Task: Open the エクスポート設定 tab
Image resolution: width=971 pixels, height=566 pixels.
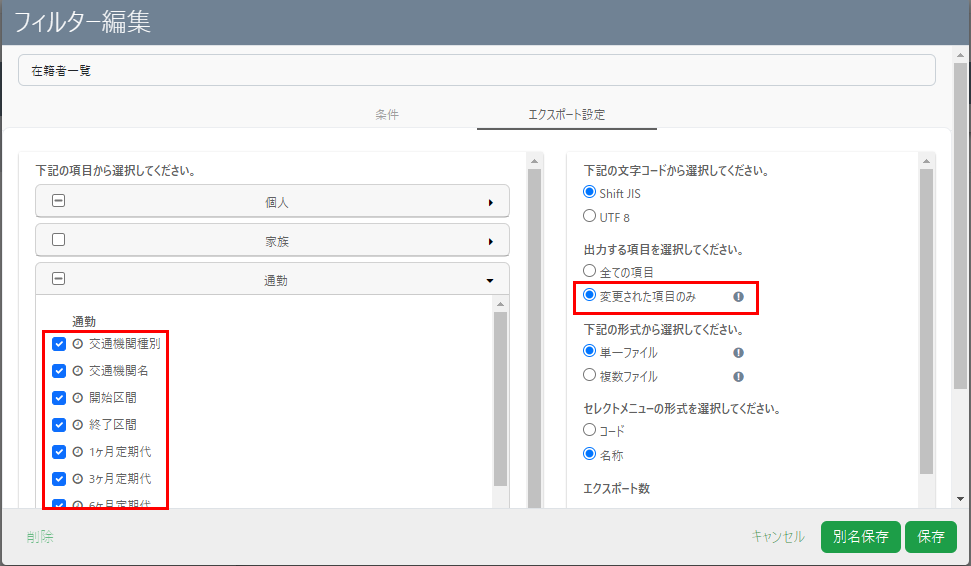Action: pos(566,115)
